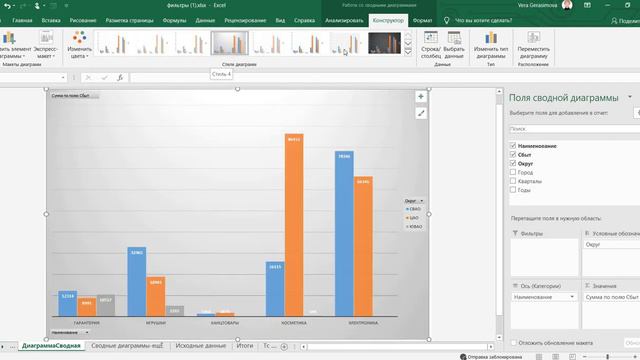Click the ribbon display options icon
Screen dimensions: 640x360
tap(587, 6)
